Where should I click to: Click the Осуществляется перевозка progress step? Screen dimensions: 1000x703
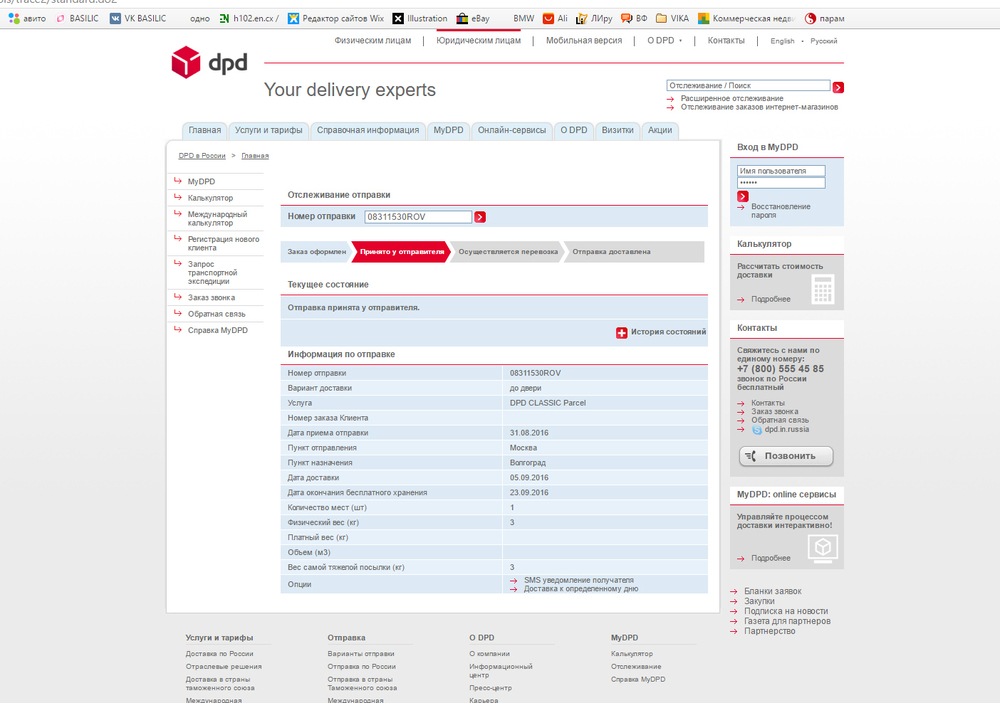[507, 252]
